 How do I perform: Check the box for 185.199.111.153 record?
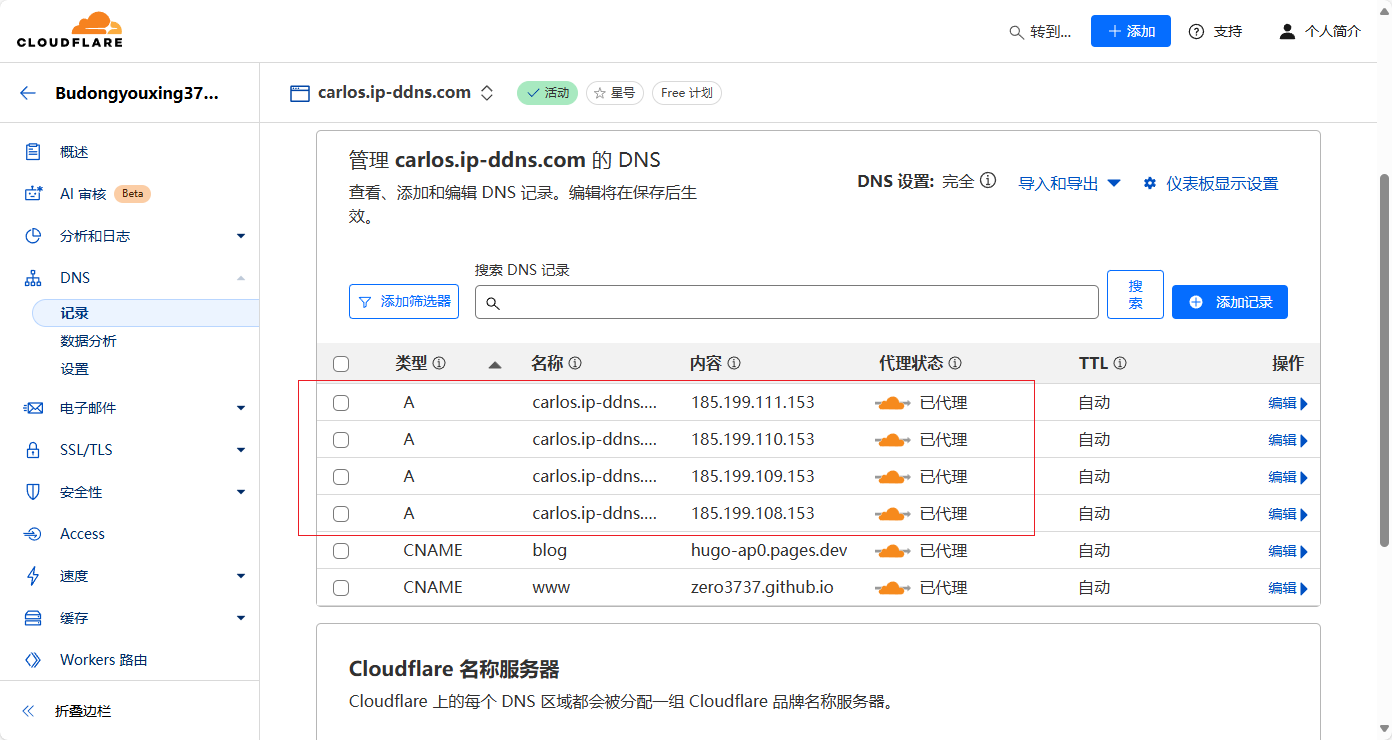pyautogui.click(x=341, y=403)
